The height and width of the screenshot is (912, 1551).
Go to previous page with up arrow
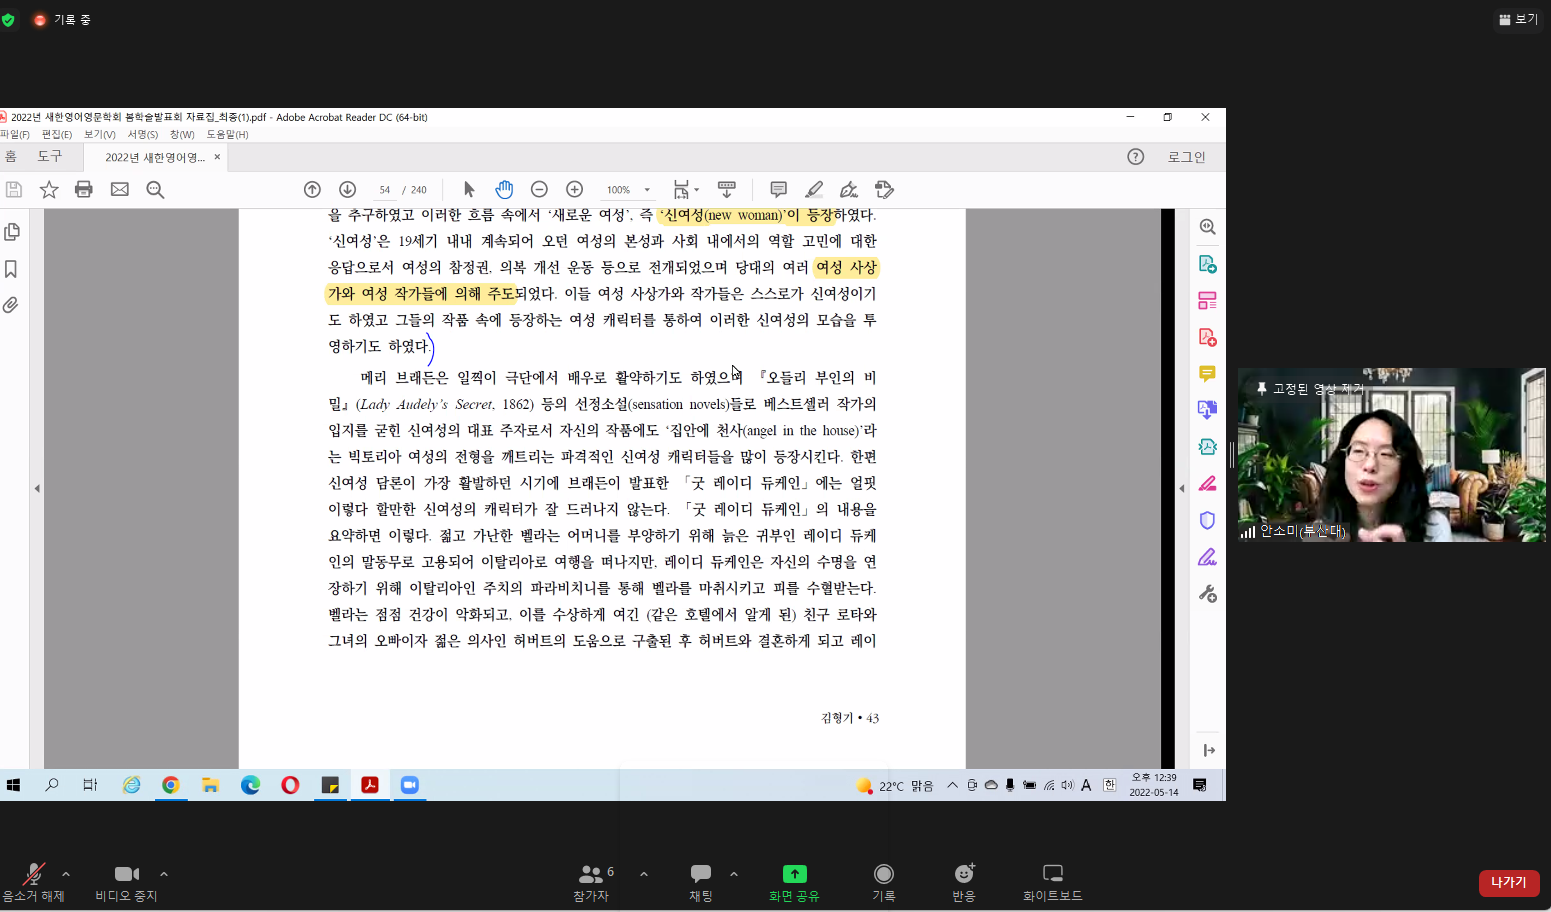pyautogui.click(x=312, y=190)
